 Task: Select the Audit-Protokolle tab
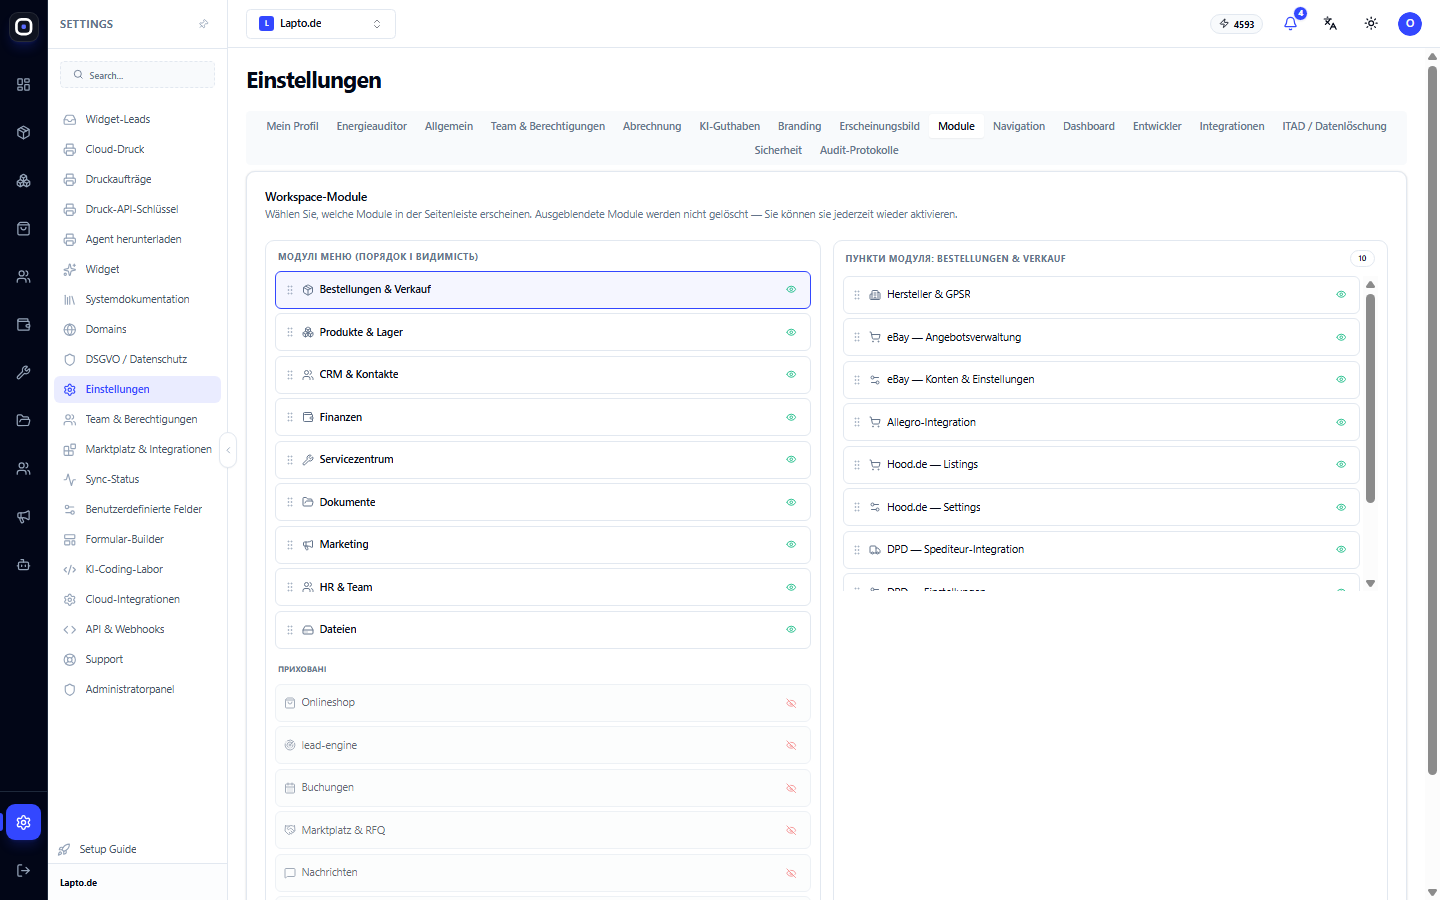coord(859,150)
